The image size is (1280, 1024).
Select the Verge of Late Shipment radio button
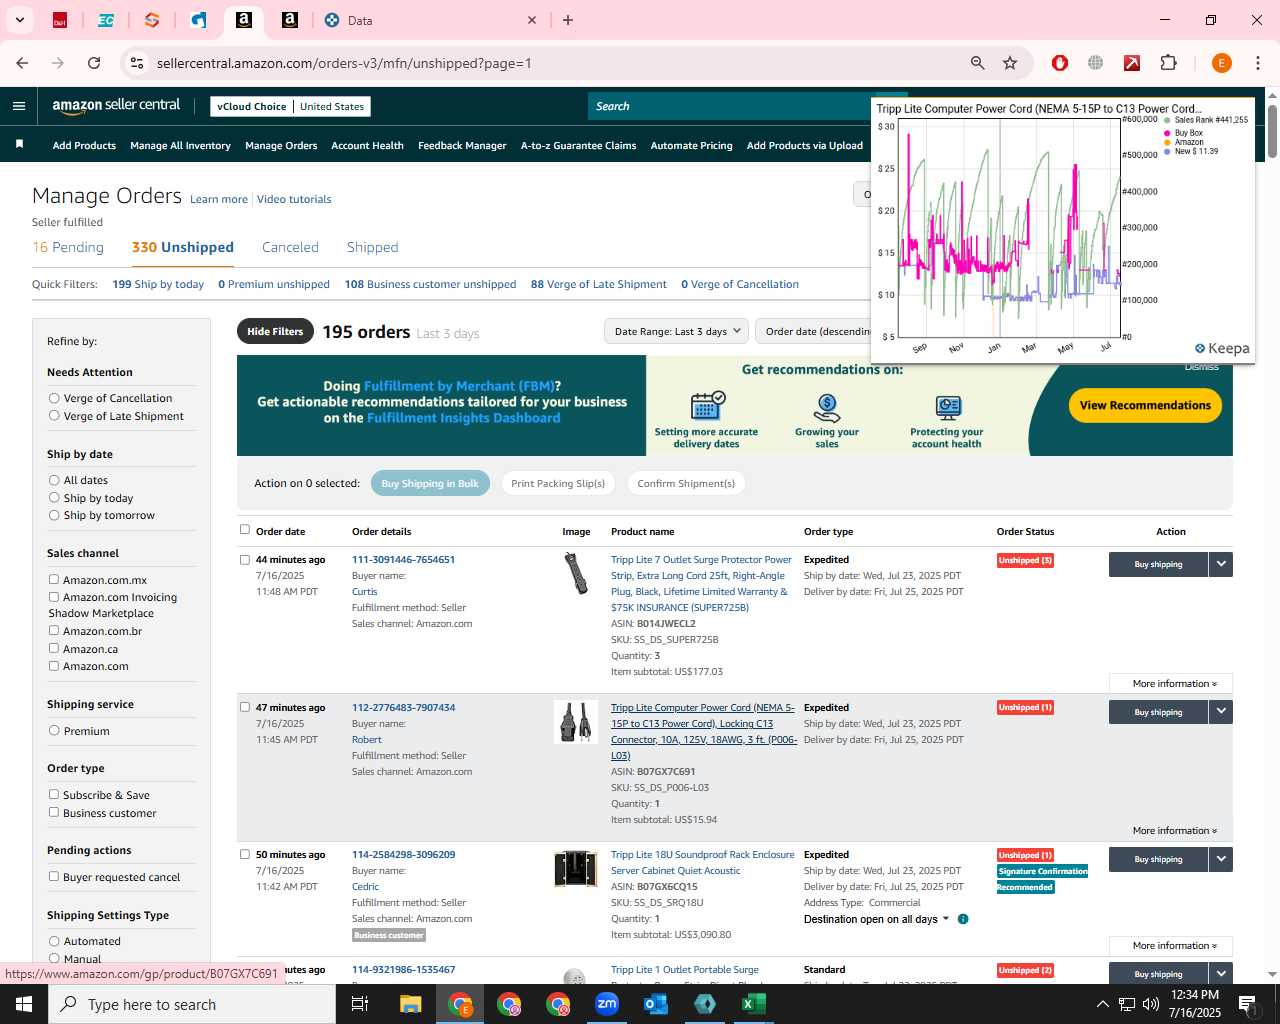[x=54, y=416]
